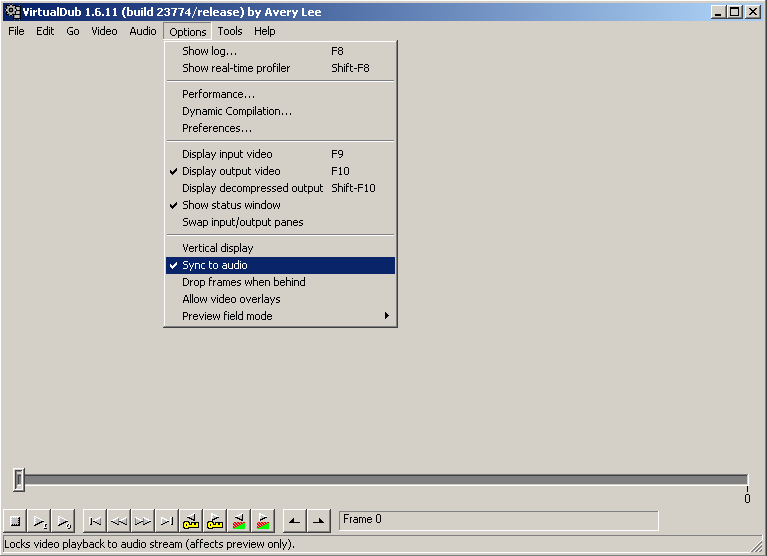Screen dimensions: 767x556
Task: Open the Go menu
Action: click(x=73, y=31)
